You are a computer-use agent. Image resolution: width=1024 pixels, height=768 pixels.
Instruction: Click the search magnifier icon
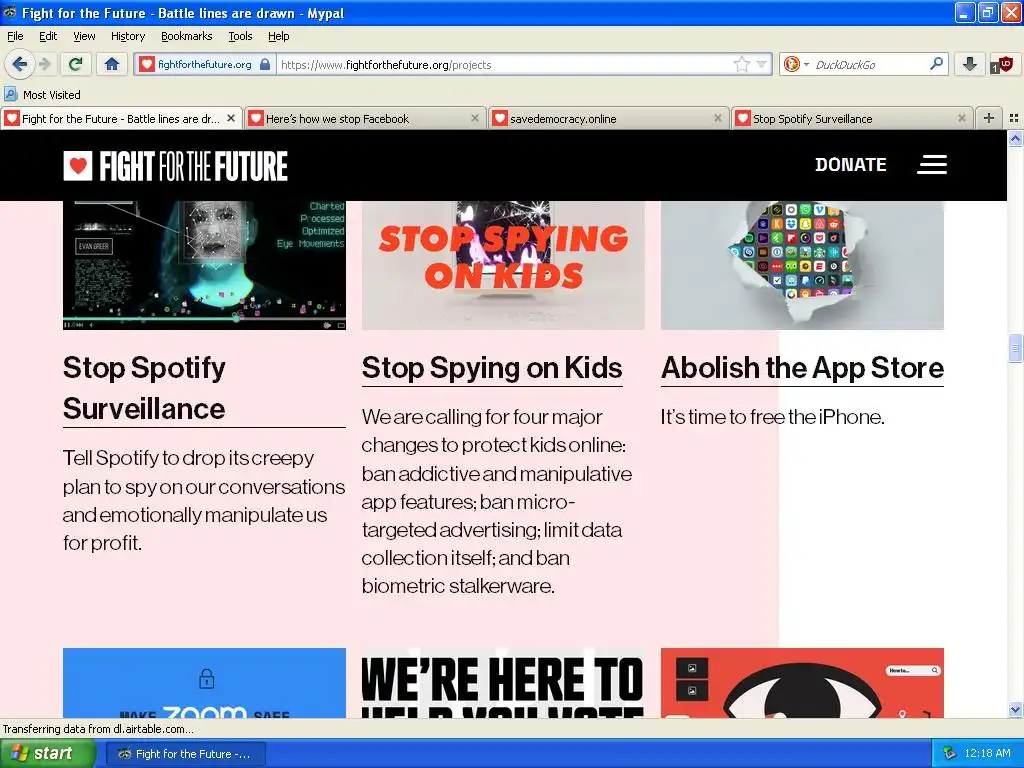point(936,64)
